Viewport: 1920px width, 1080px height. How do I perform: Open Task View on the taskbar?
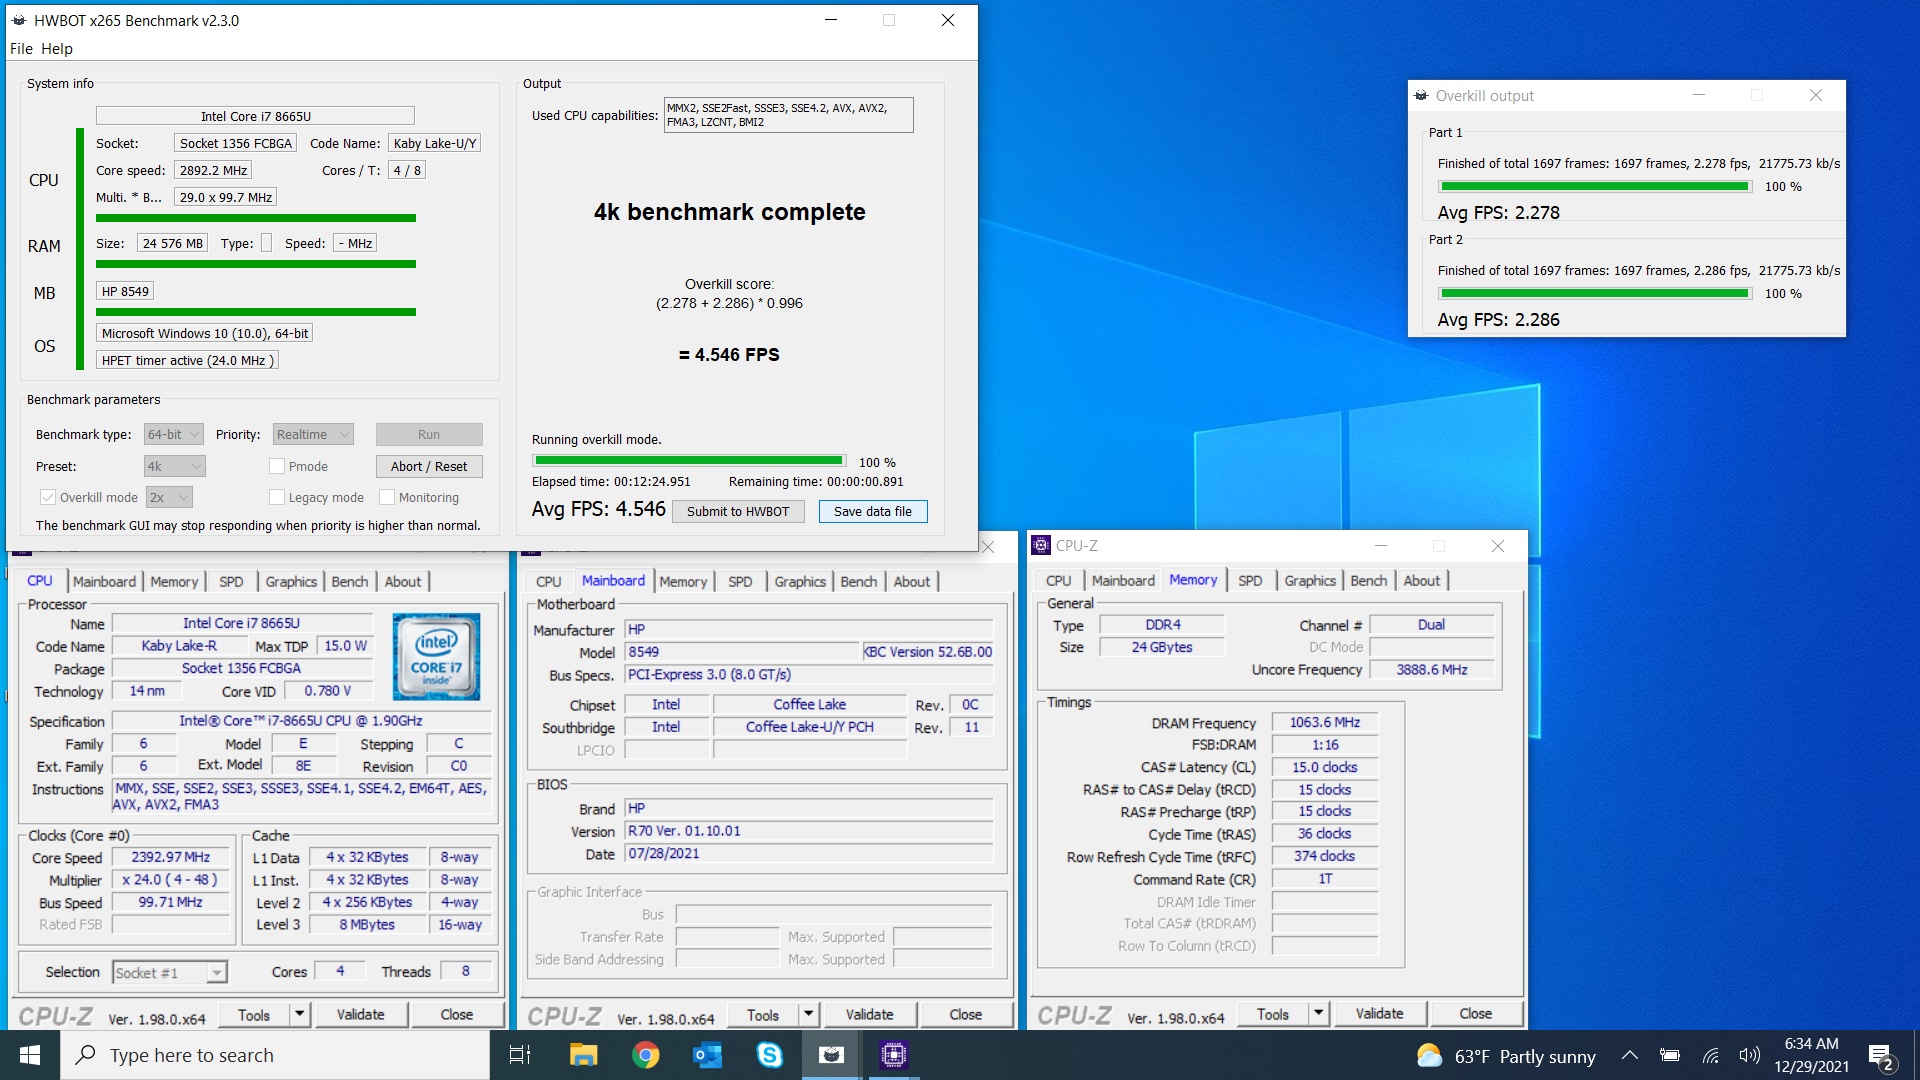[x=520, y=1055]
